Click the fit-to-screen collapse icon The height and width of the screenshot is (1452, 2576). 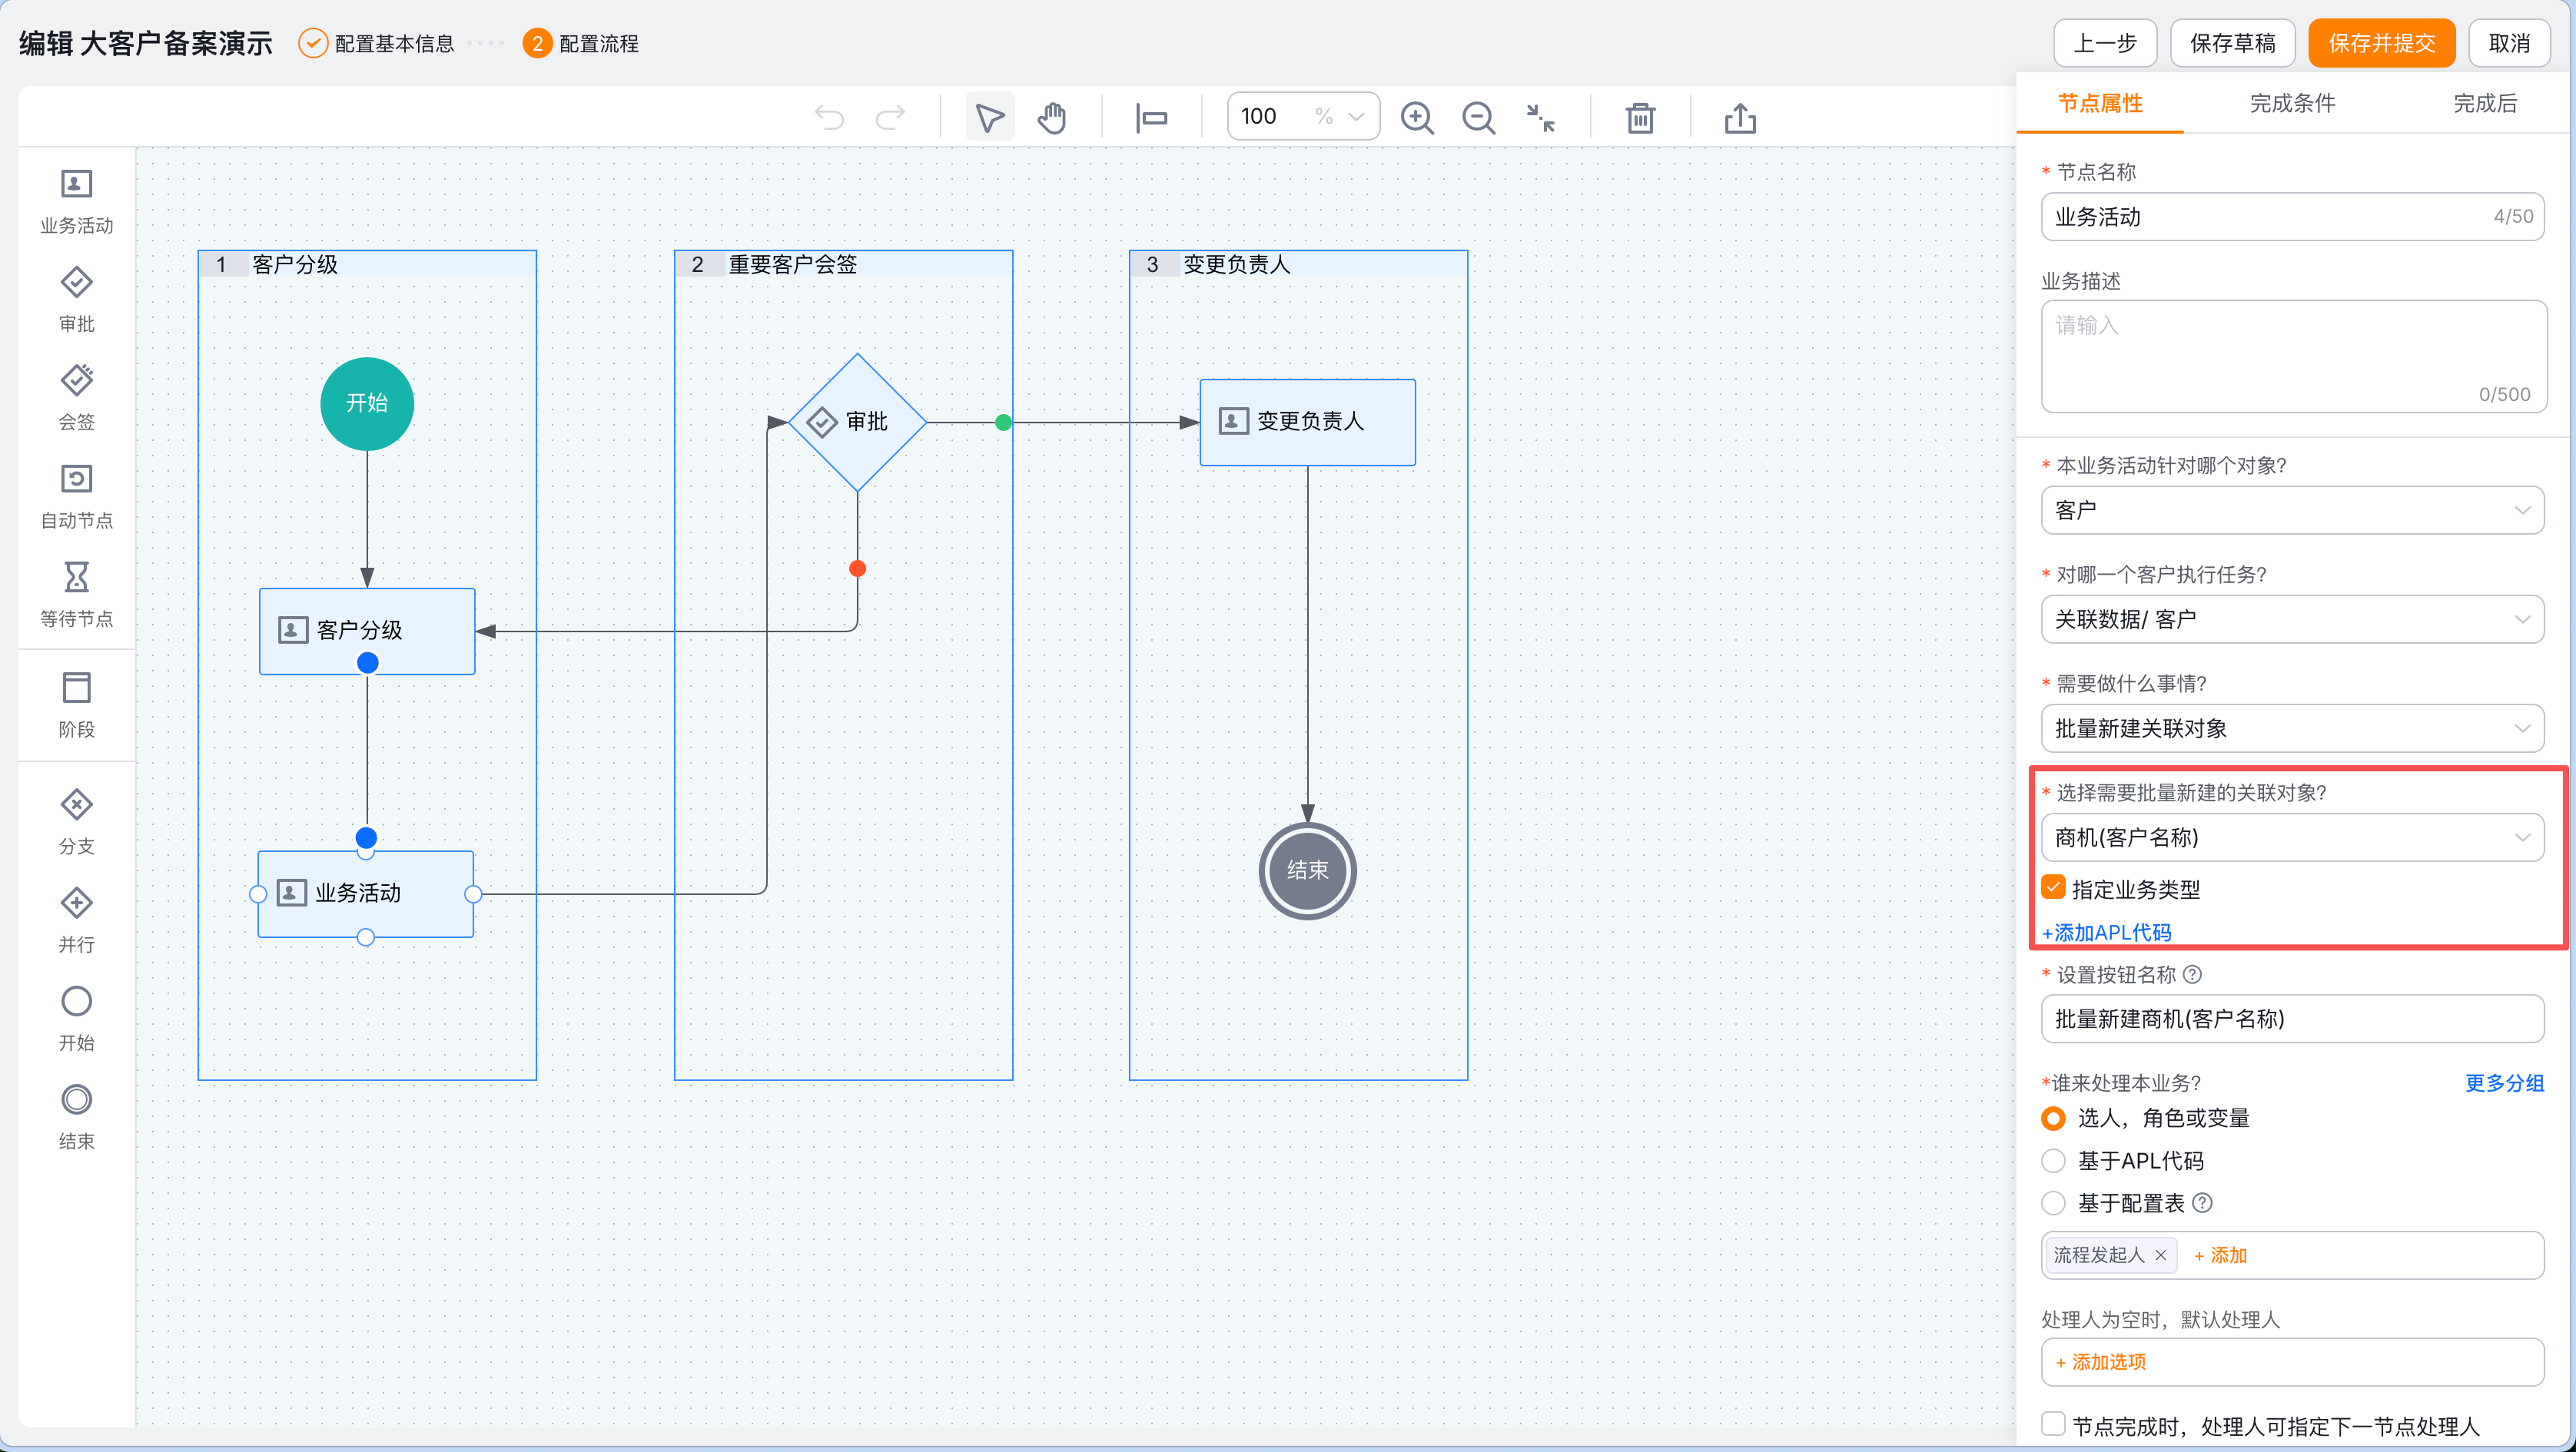(1540, 118)
